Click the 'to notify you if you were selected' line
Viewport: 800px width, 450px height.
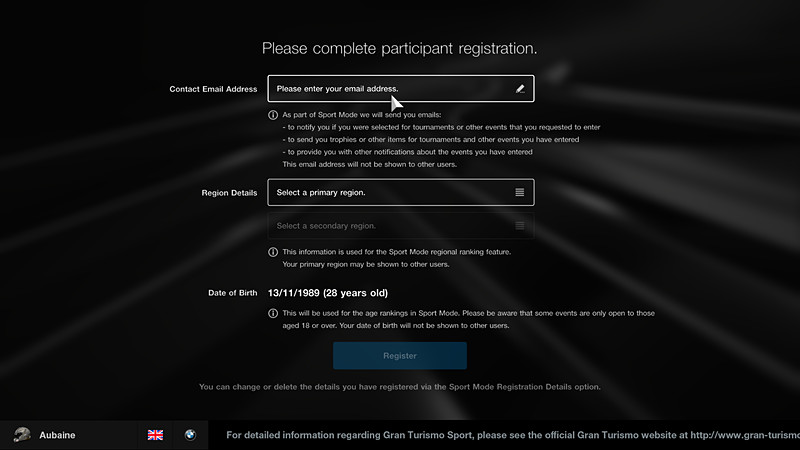tap(441, 127)
